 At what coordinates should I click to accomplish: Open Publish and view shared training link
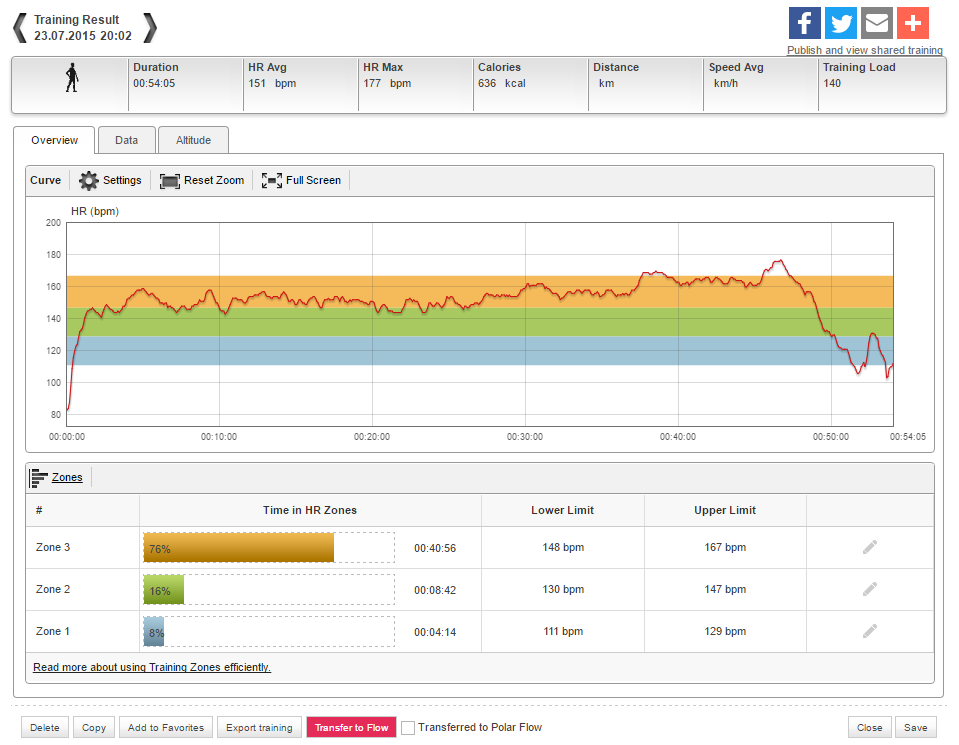coord(864,50)
